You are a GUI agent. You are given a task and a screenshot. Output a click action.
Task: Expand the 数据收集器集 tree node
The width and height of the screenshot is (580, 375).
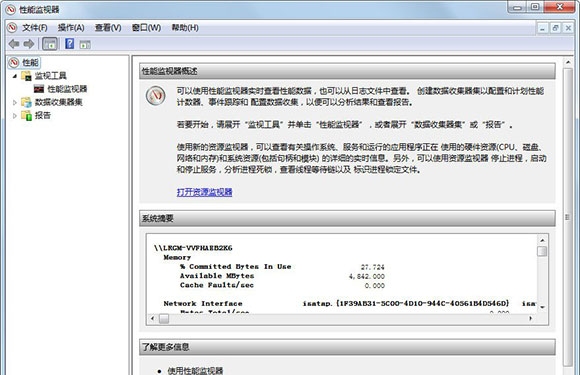click(15, 102)
